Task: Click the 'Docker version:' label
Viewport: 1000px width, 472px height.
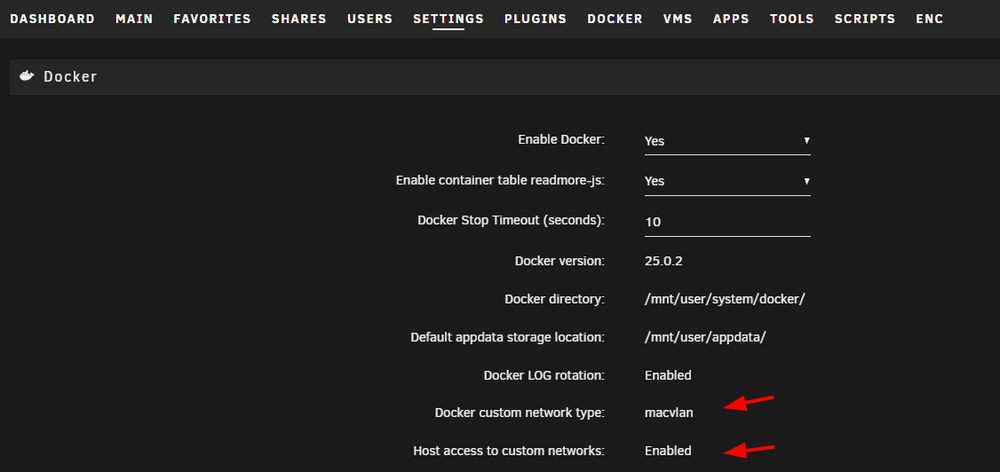Action: click(559, 261)
